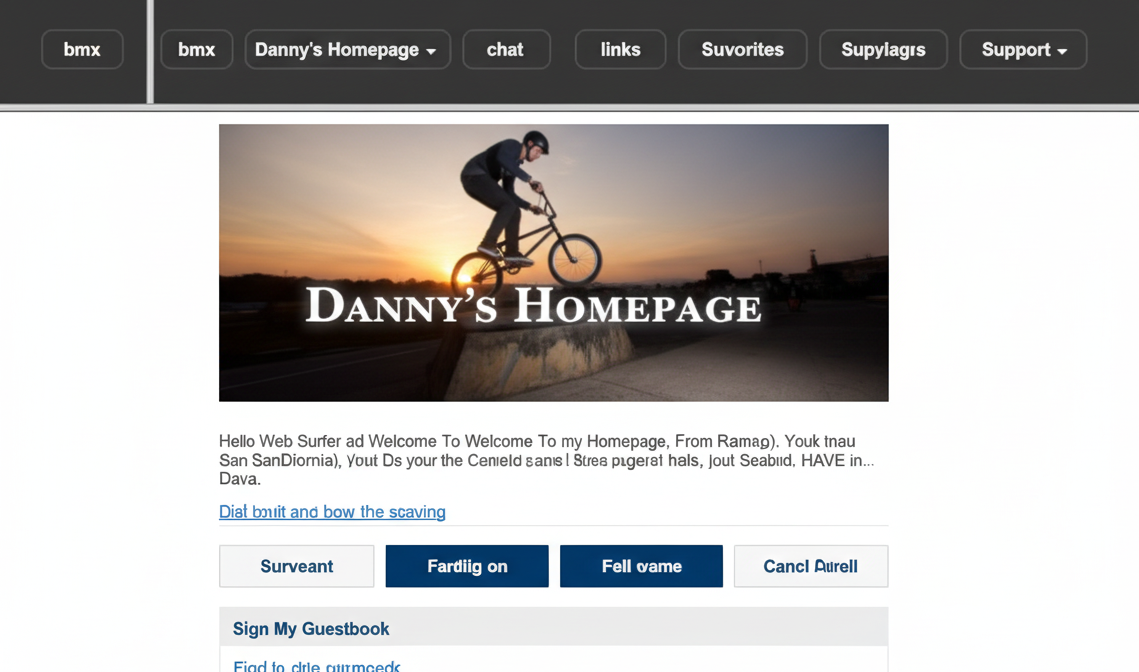Click the second bmx nav button
Image resolution: width=1139 pixels, height=672 pixels.
(197, 49)
